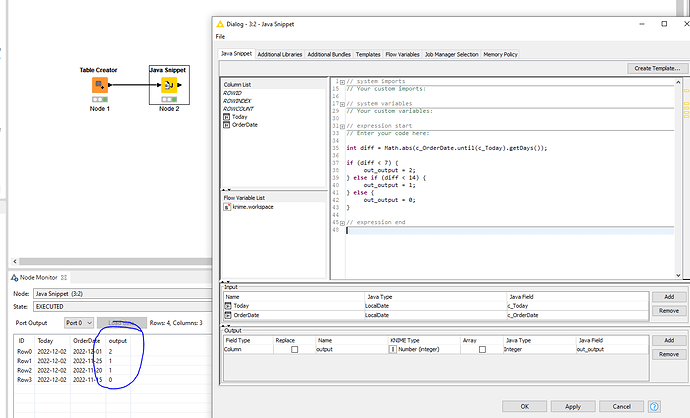Select ROWINDEX in the Column List
Image resolution: width=690 pixels, height=418 pixels.
click(237, 101)
